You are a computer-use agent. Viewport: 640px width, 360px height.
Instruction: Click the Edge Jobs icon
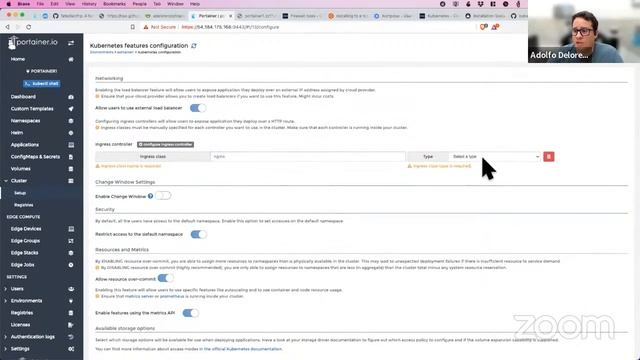pyautogui.click(x=71, y=265)
